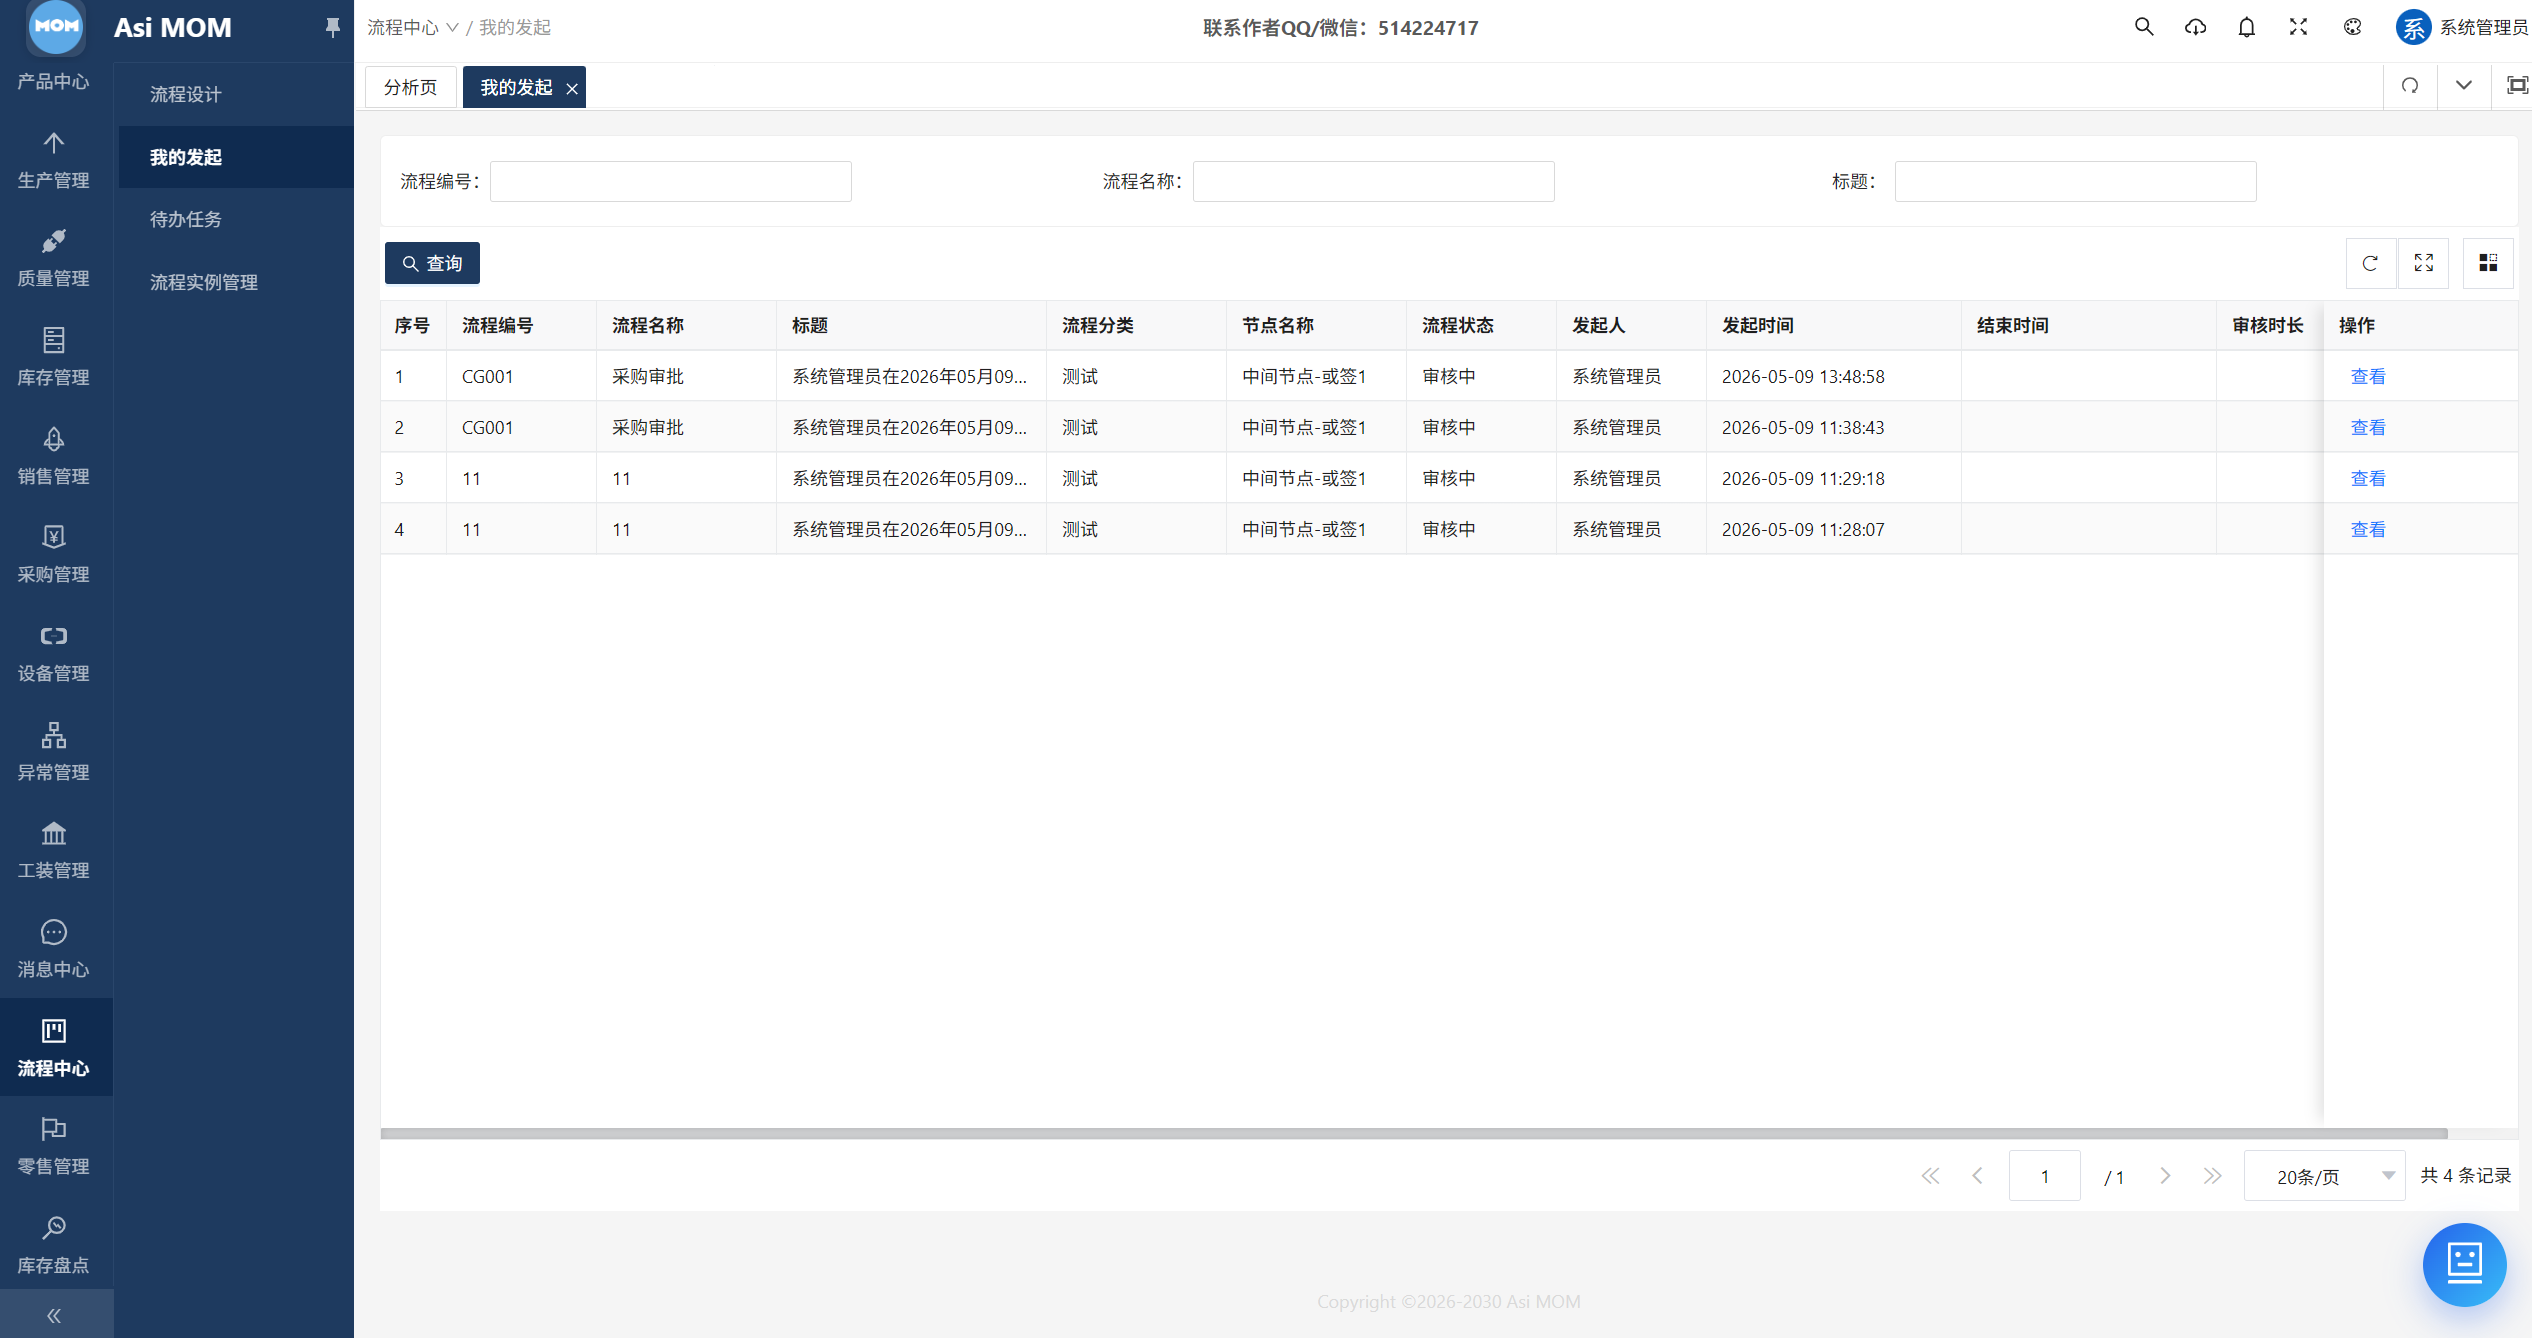Open notifications bell icon

coord(2247,27)
